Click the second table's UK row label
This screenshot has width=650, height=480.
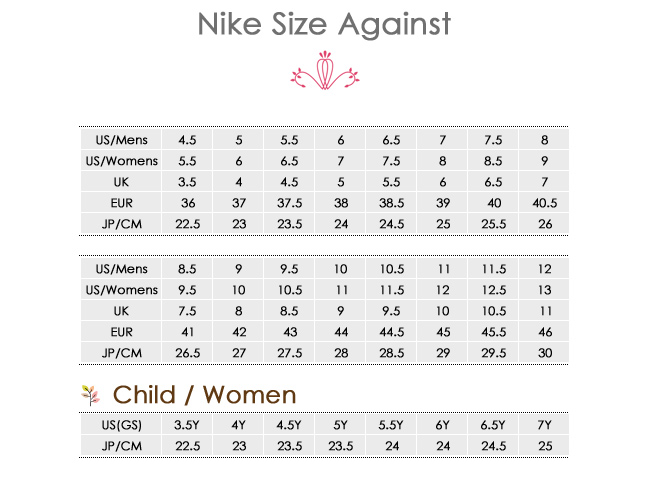tap(121, 311)
